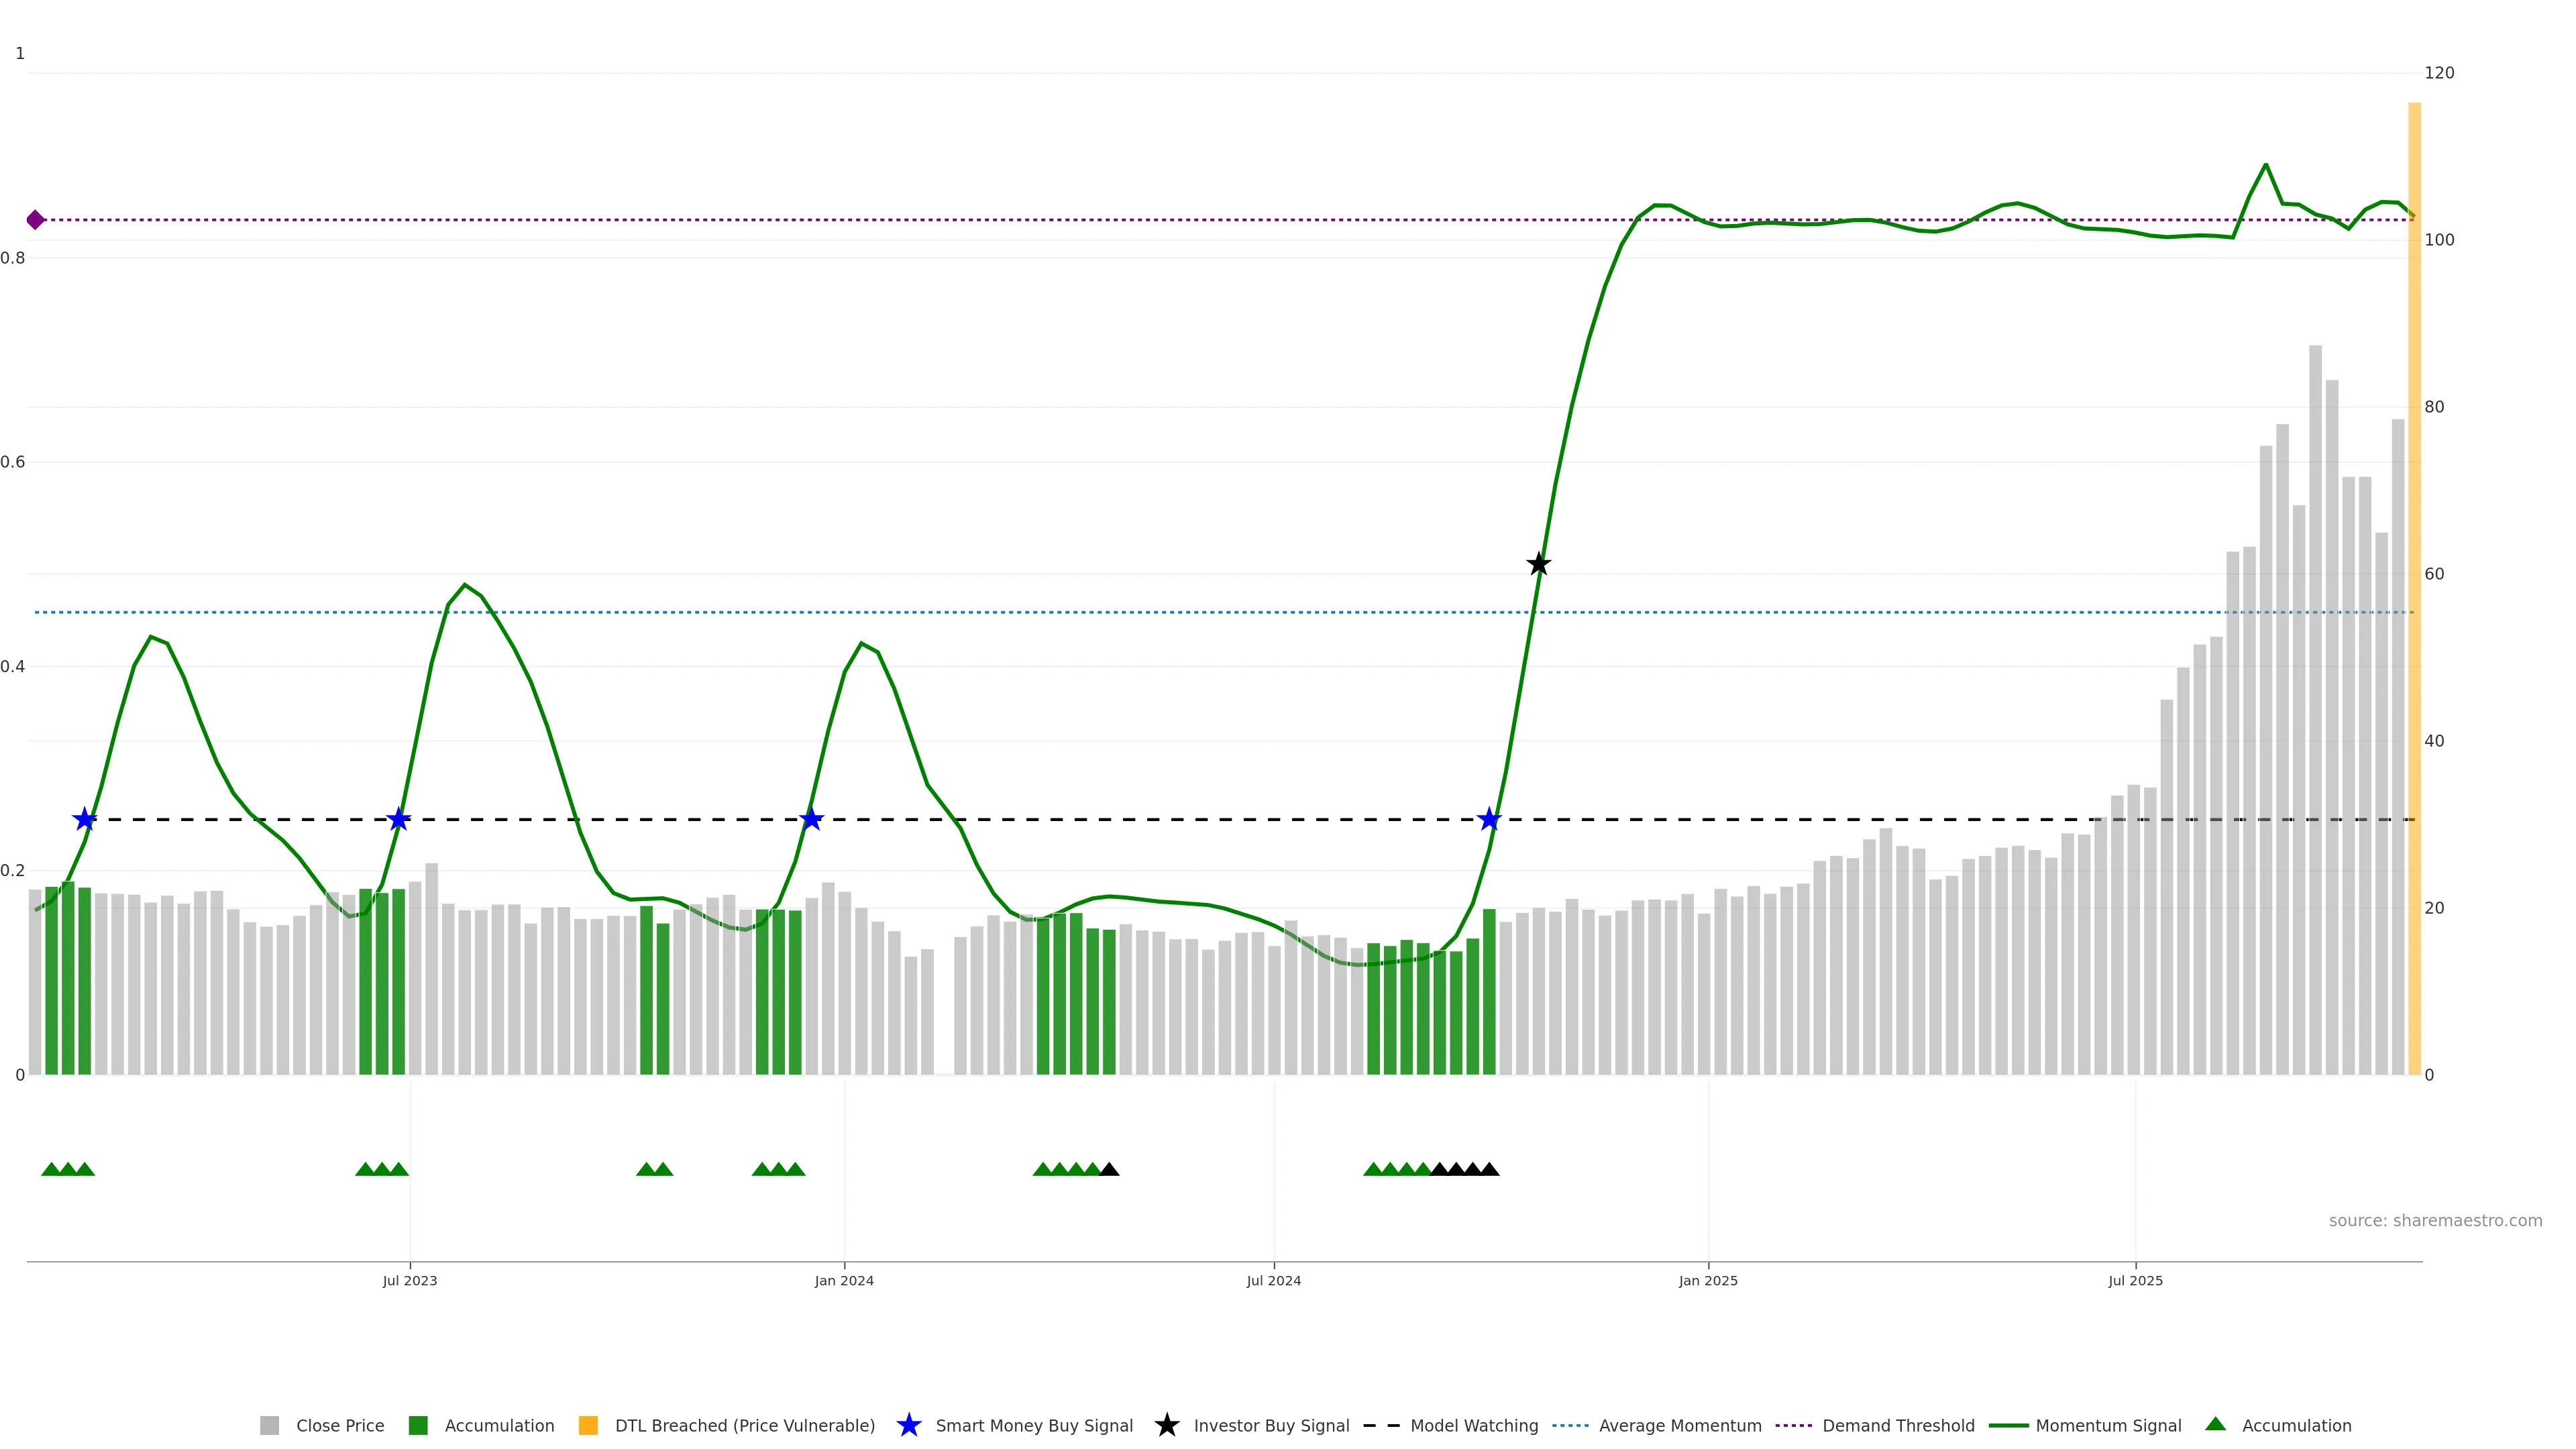
Task: Click the Jul 2024 axis label
Action: tap(1273, 1280)
